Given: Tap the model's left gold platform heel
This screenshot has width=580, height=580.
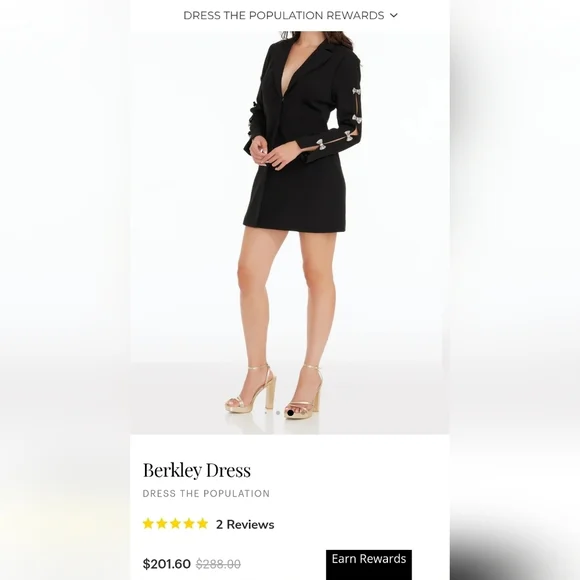Looking at the screenshot, I should 306,392.
